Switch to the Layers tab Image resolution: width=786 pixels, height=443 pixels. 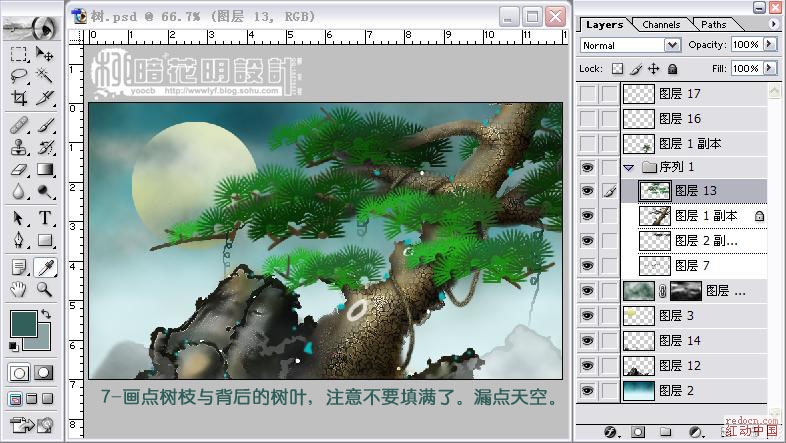click(604, 25)
